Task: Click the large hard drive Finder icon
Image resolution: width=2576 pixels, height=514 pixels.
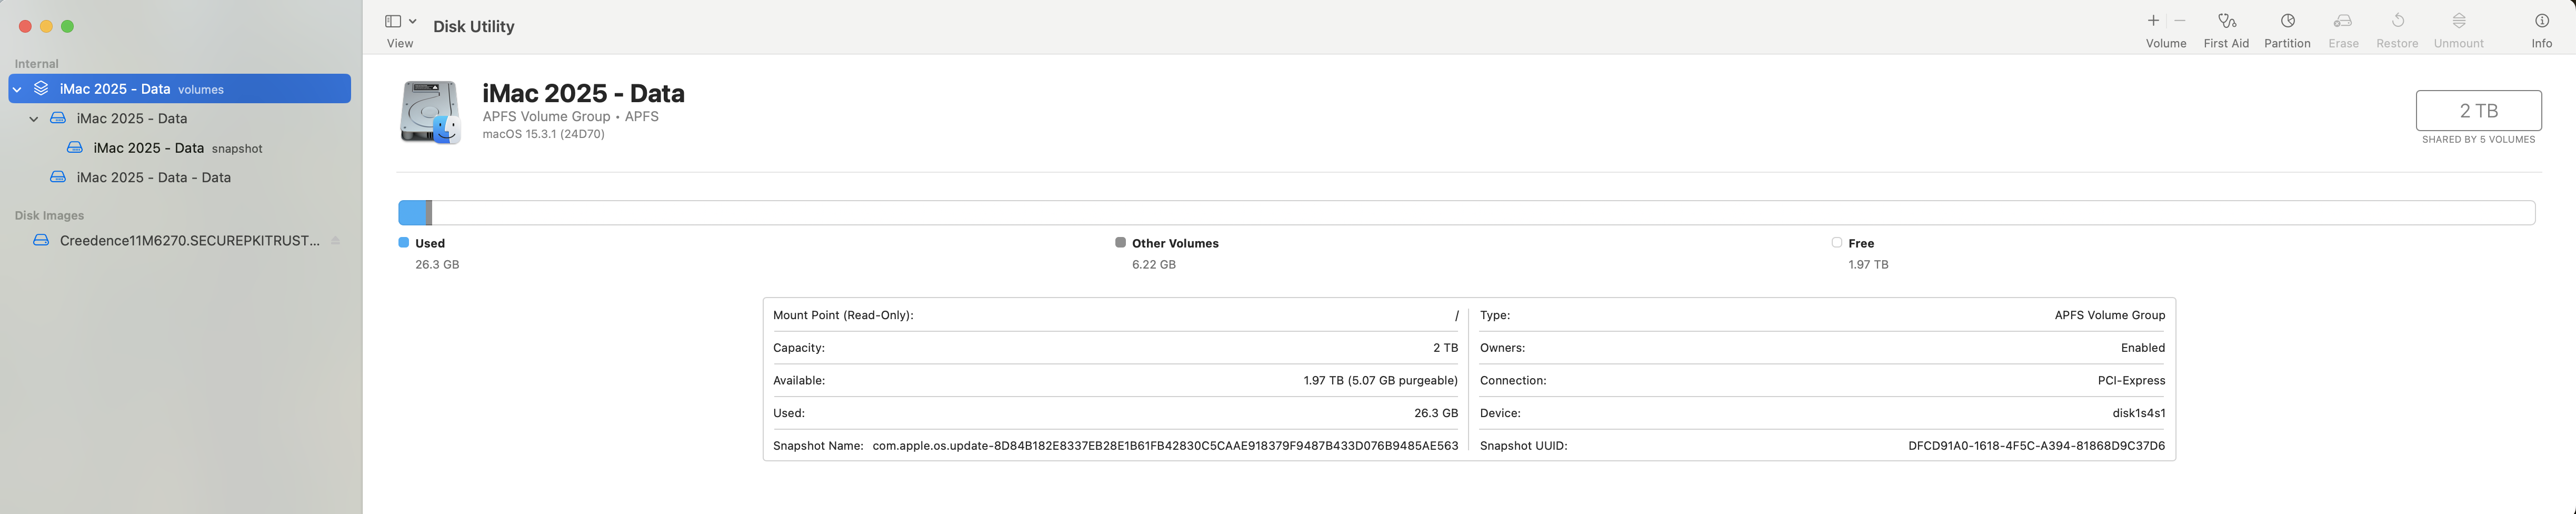Action: 430,112
